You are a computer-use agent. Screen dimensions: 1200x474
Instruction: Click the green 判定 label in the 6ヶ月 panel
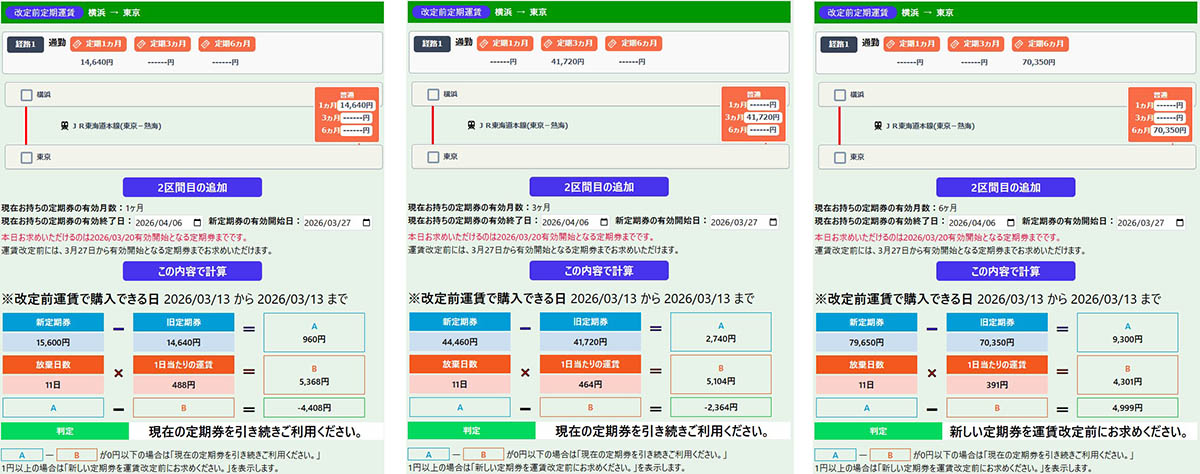click(x=878, y=432)
